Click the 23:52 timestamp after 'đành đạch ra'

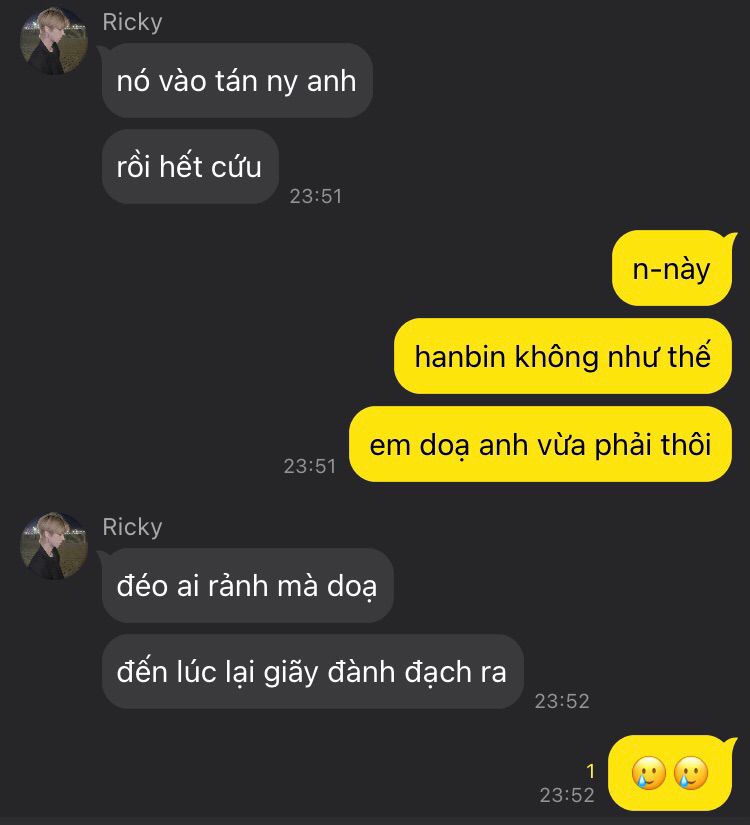[562, 701]
